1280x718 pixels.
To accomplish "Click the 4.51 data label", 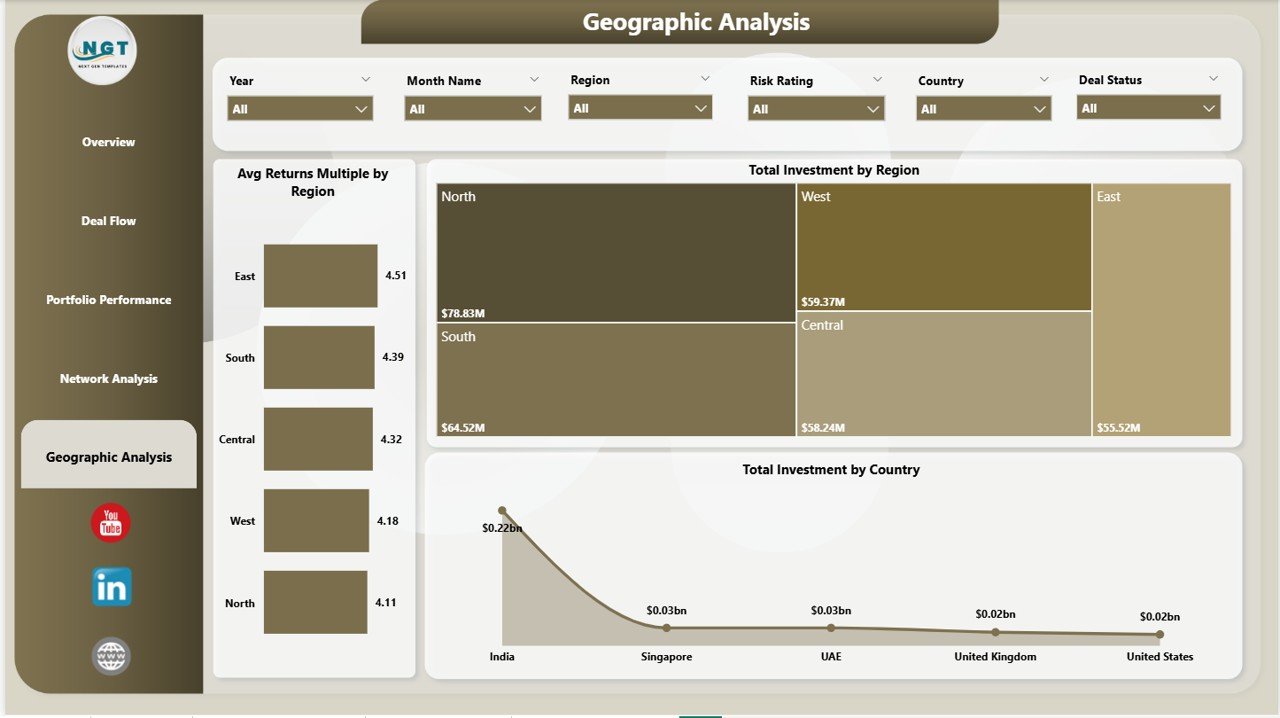I will pos(395,276).
